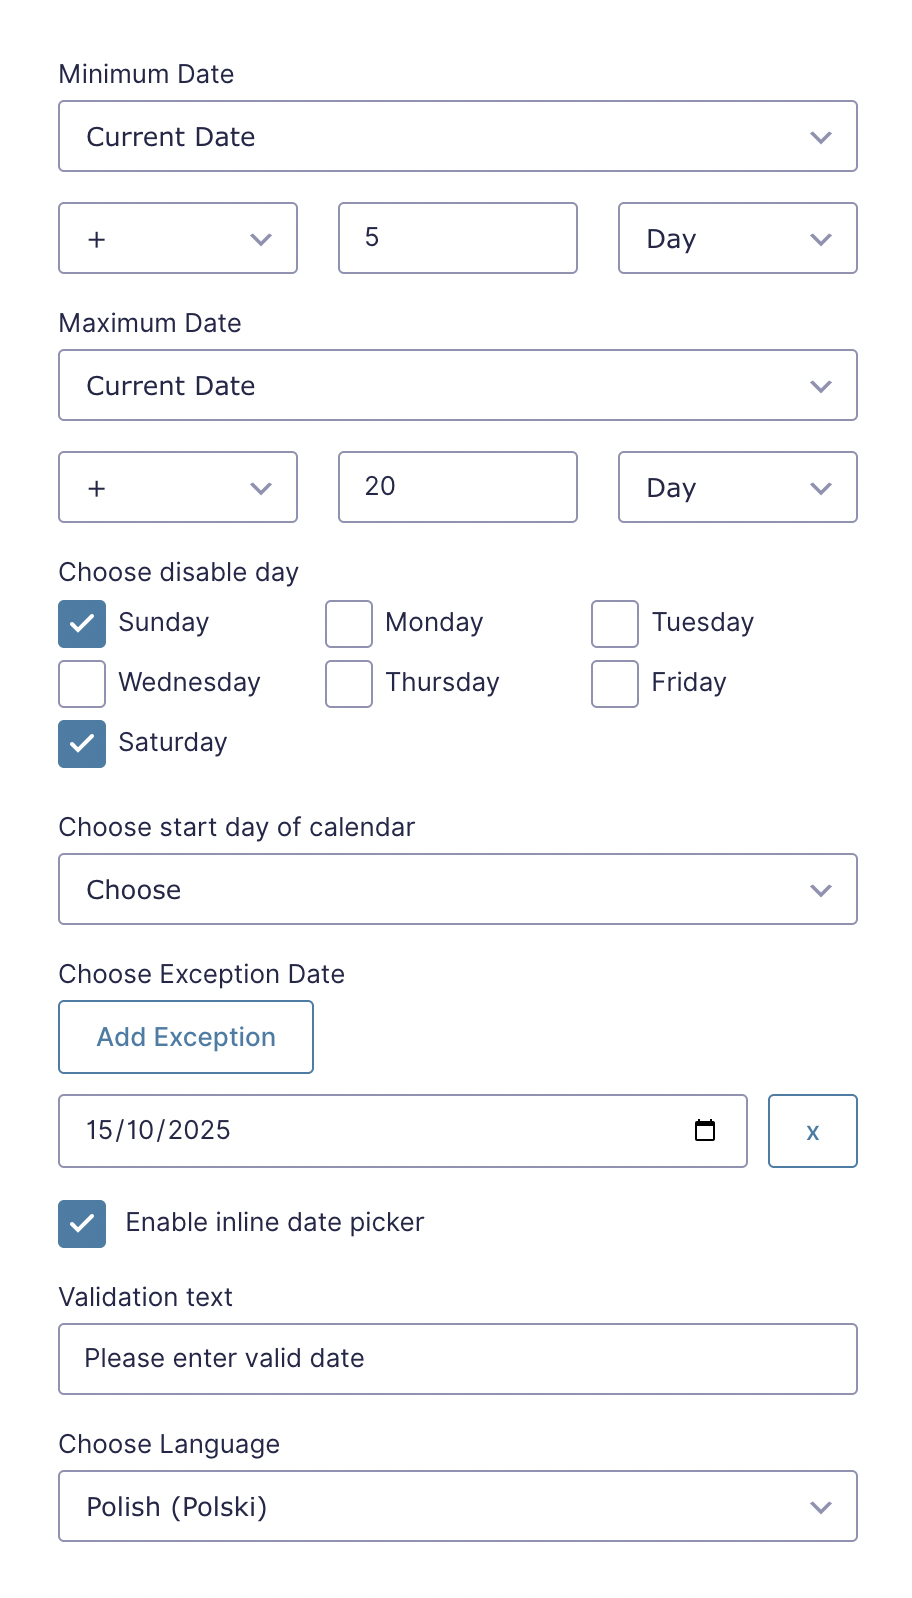Click the maximum date offset field showing 20
The image size is (912, 1598).
point(458,487)
